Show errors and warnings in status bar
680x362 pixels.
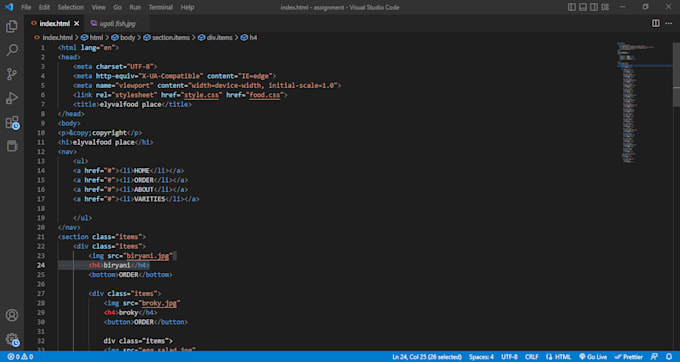pyautogui.click(x=20, y=357)
